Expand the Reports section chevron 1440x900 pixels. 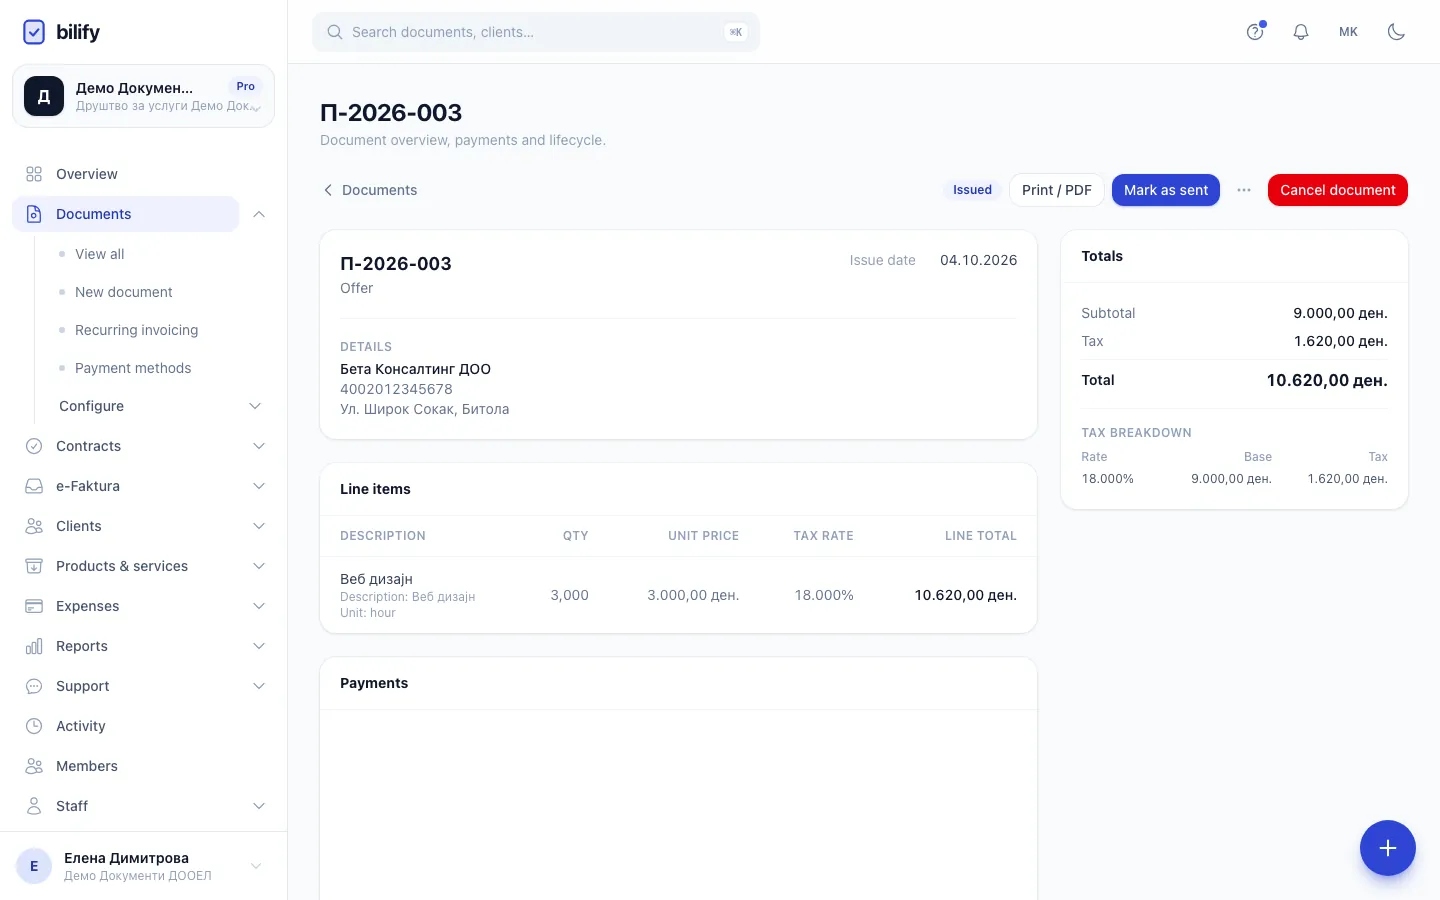point(259,646)
